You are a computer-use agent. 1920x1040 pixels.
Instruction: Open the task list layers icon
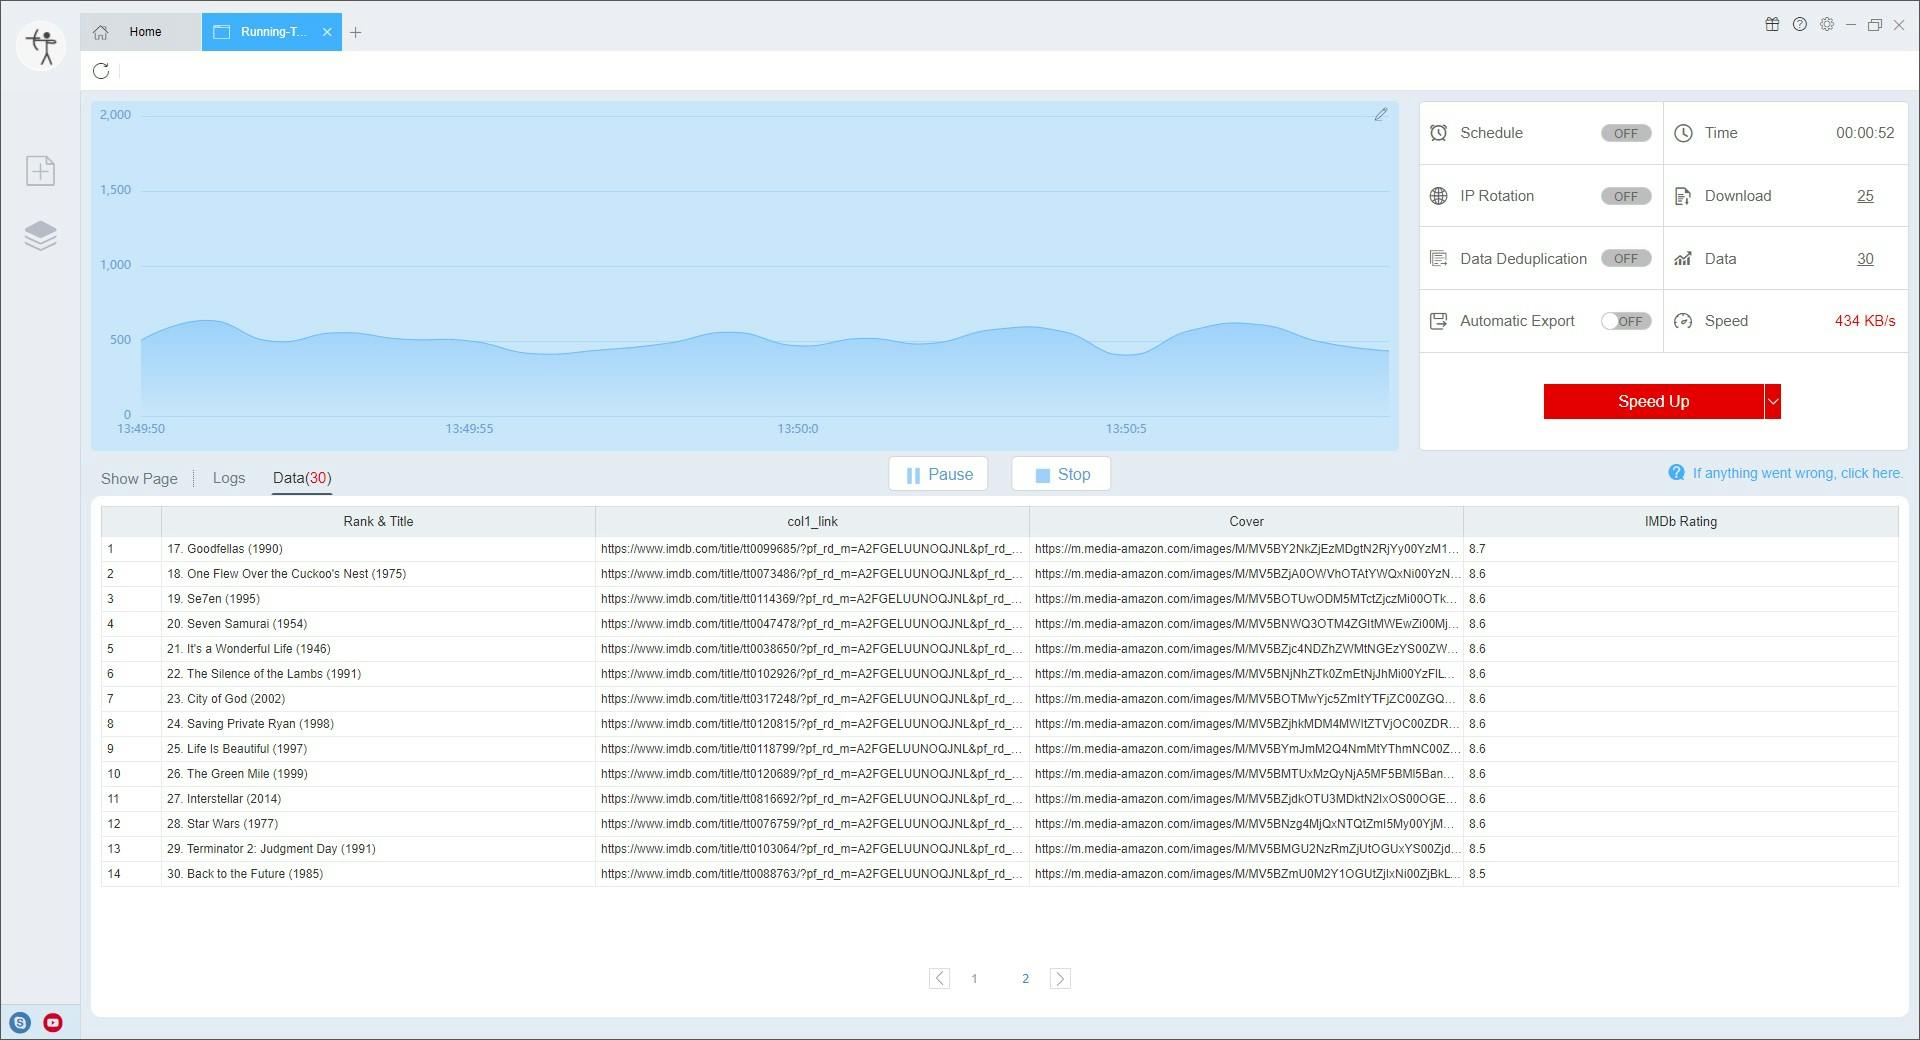pyautogui.click(x=40, y=236)
